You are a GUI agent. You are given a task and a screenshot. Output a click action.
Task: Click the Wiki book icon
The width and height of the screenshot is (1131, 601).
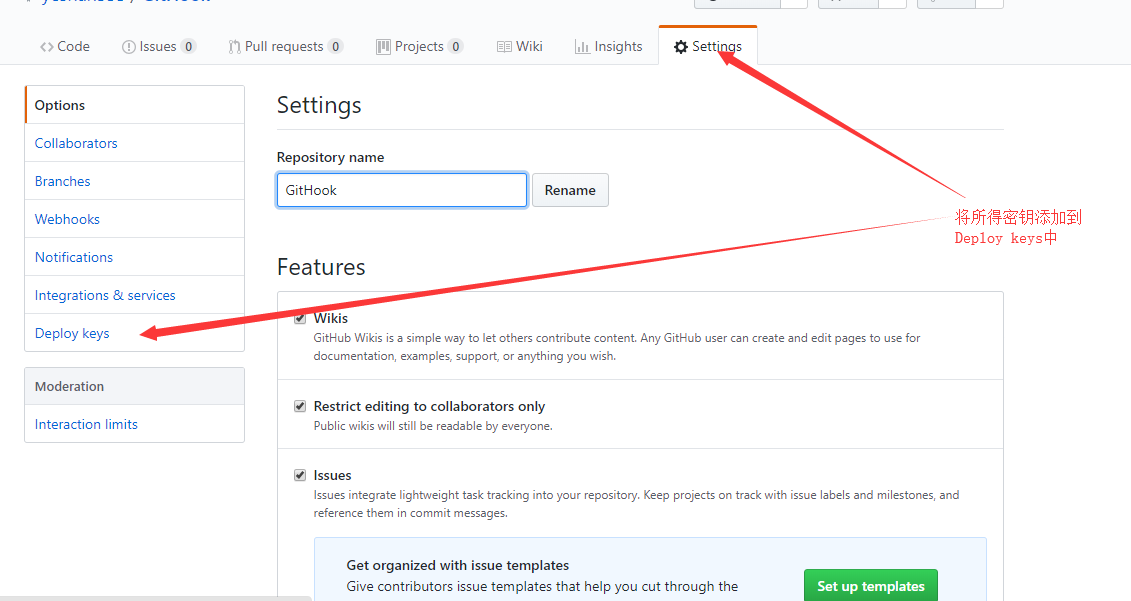pyautogui.click(x=504, y=47)
